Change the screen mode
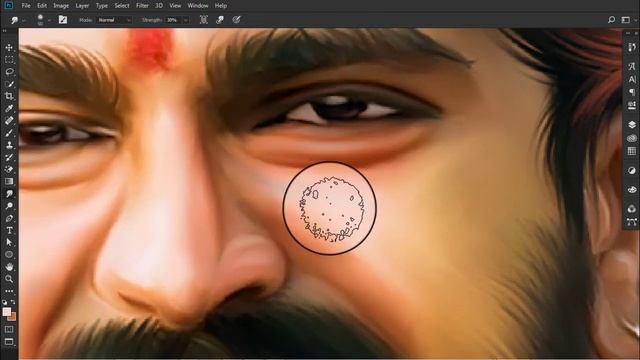Image resolution: width=640 pixels, height=360 pixels. (9, 341)
